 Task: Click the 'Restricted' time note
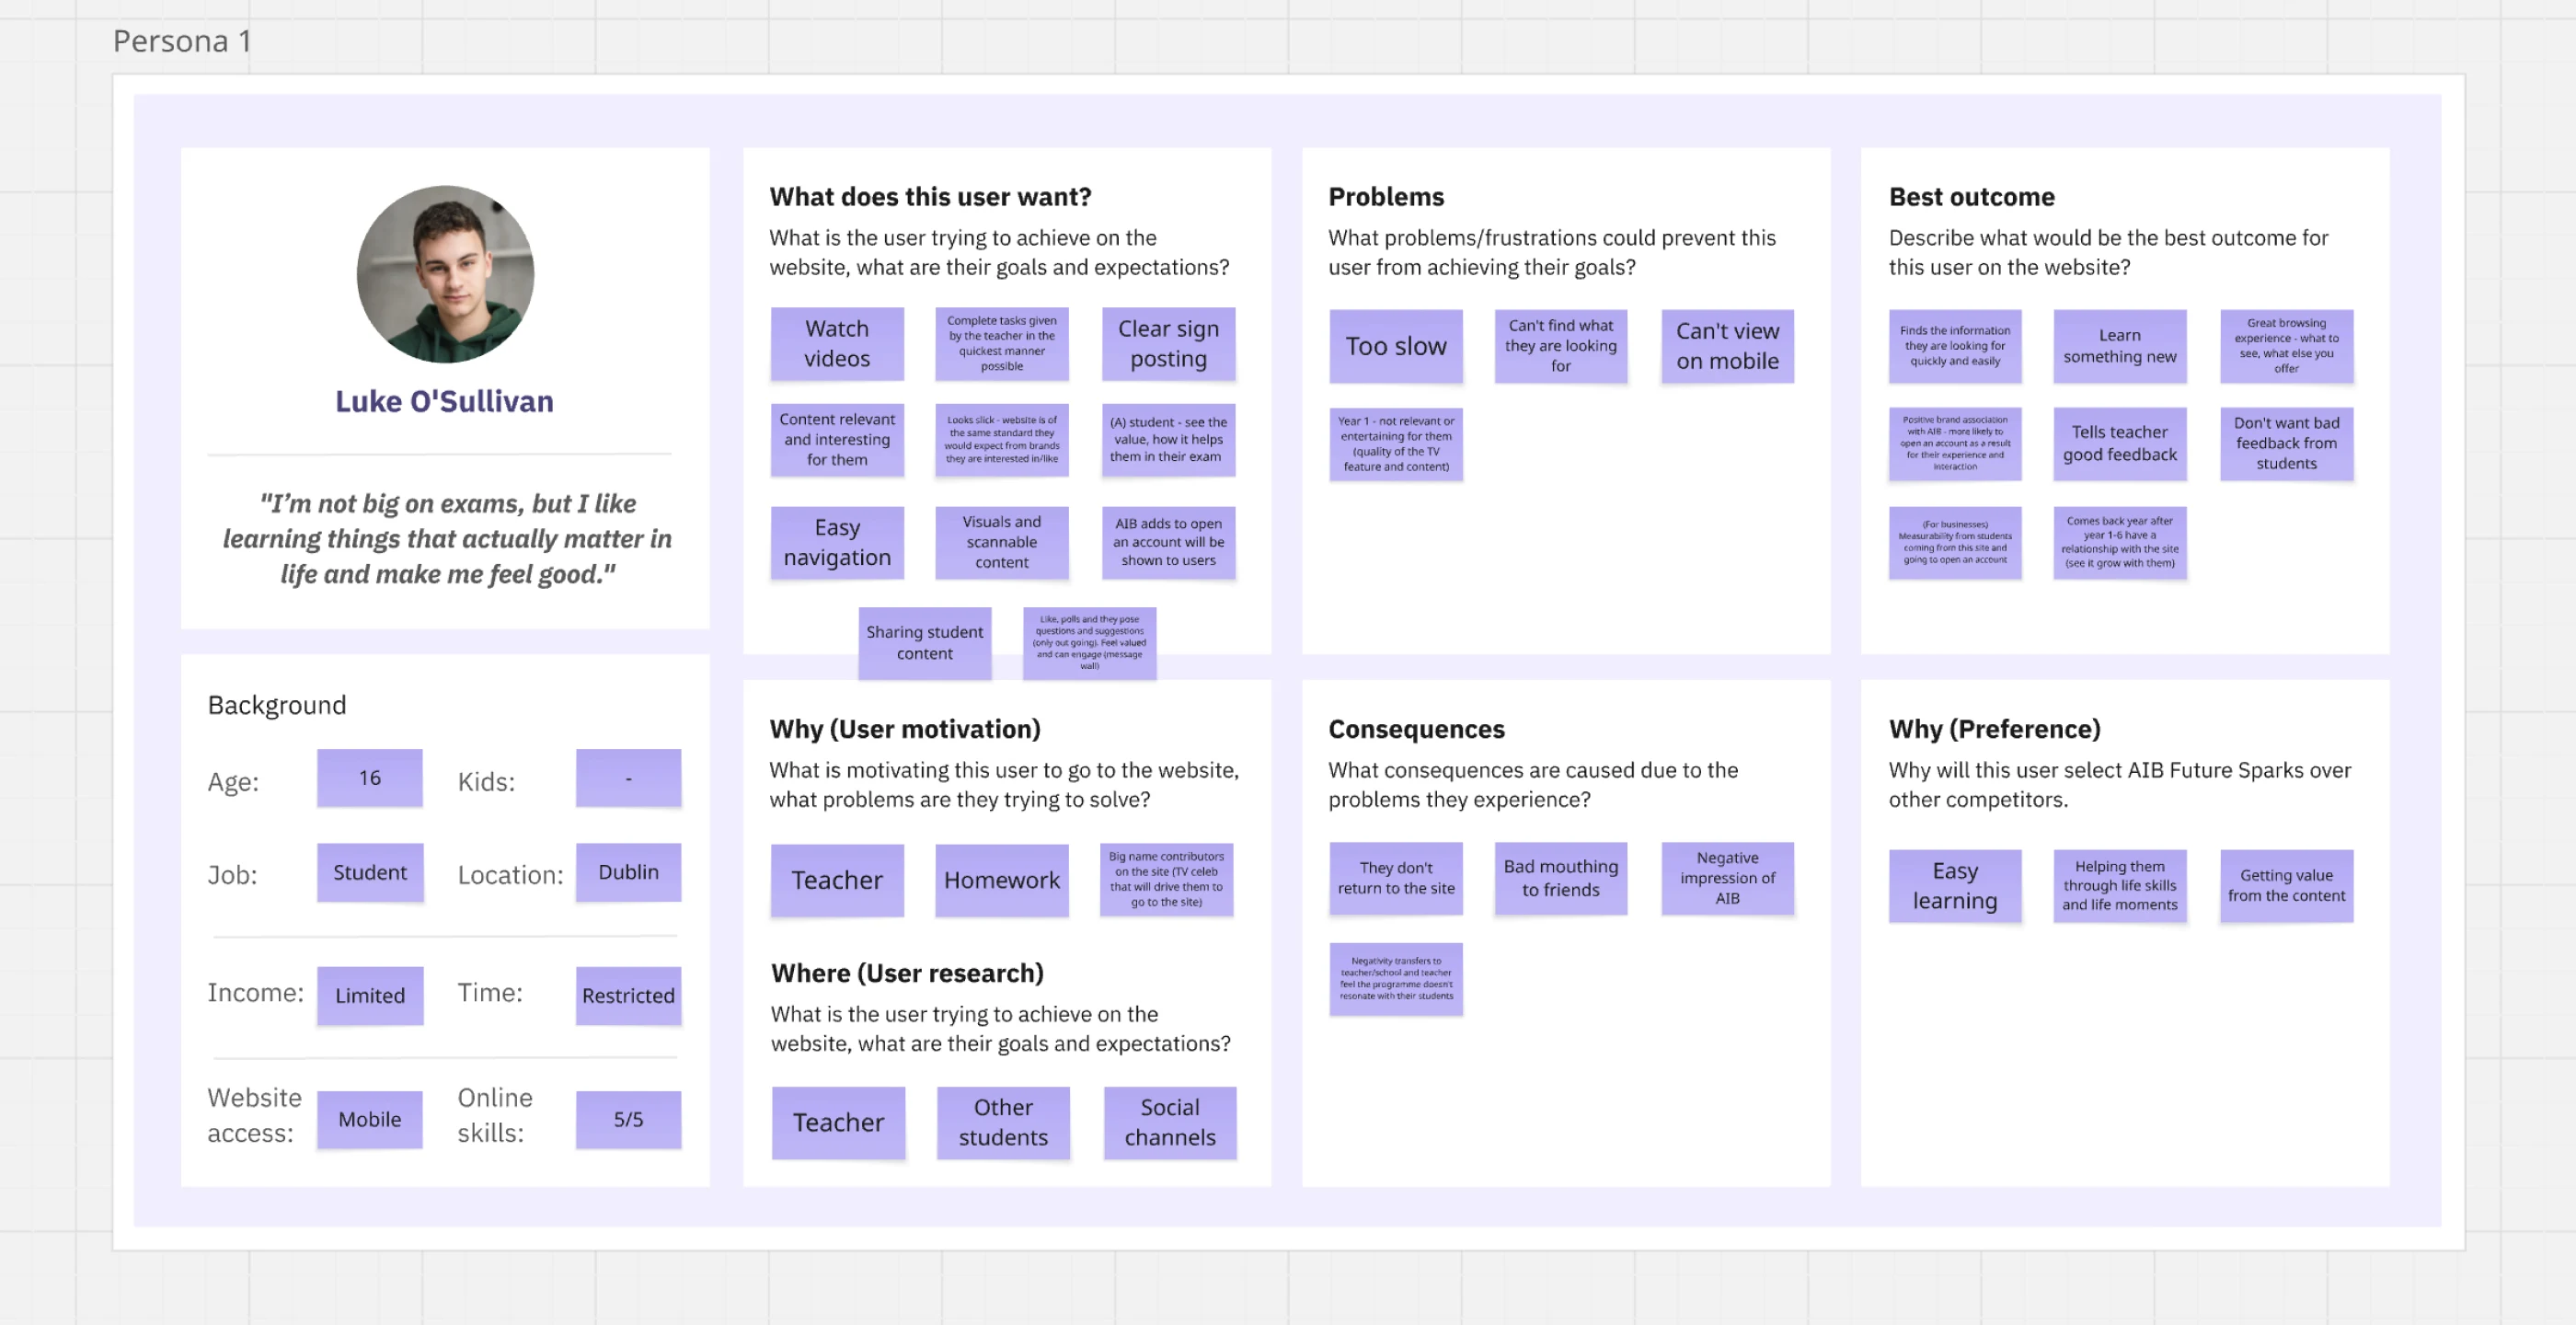tap(628, 995)
